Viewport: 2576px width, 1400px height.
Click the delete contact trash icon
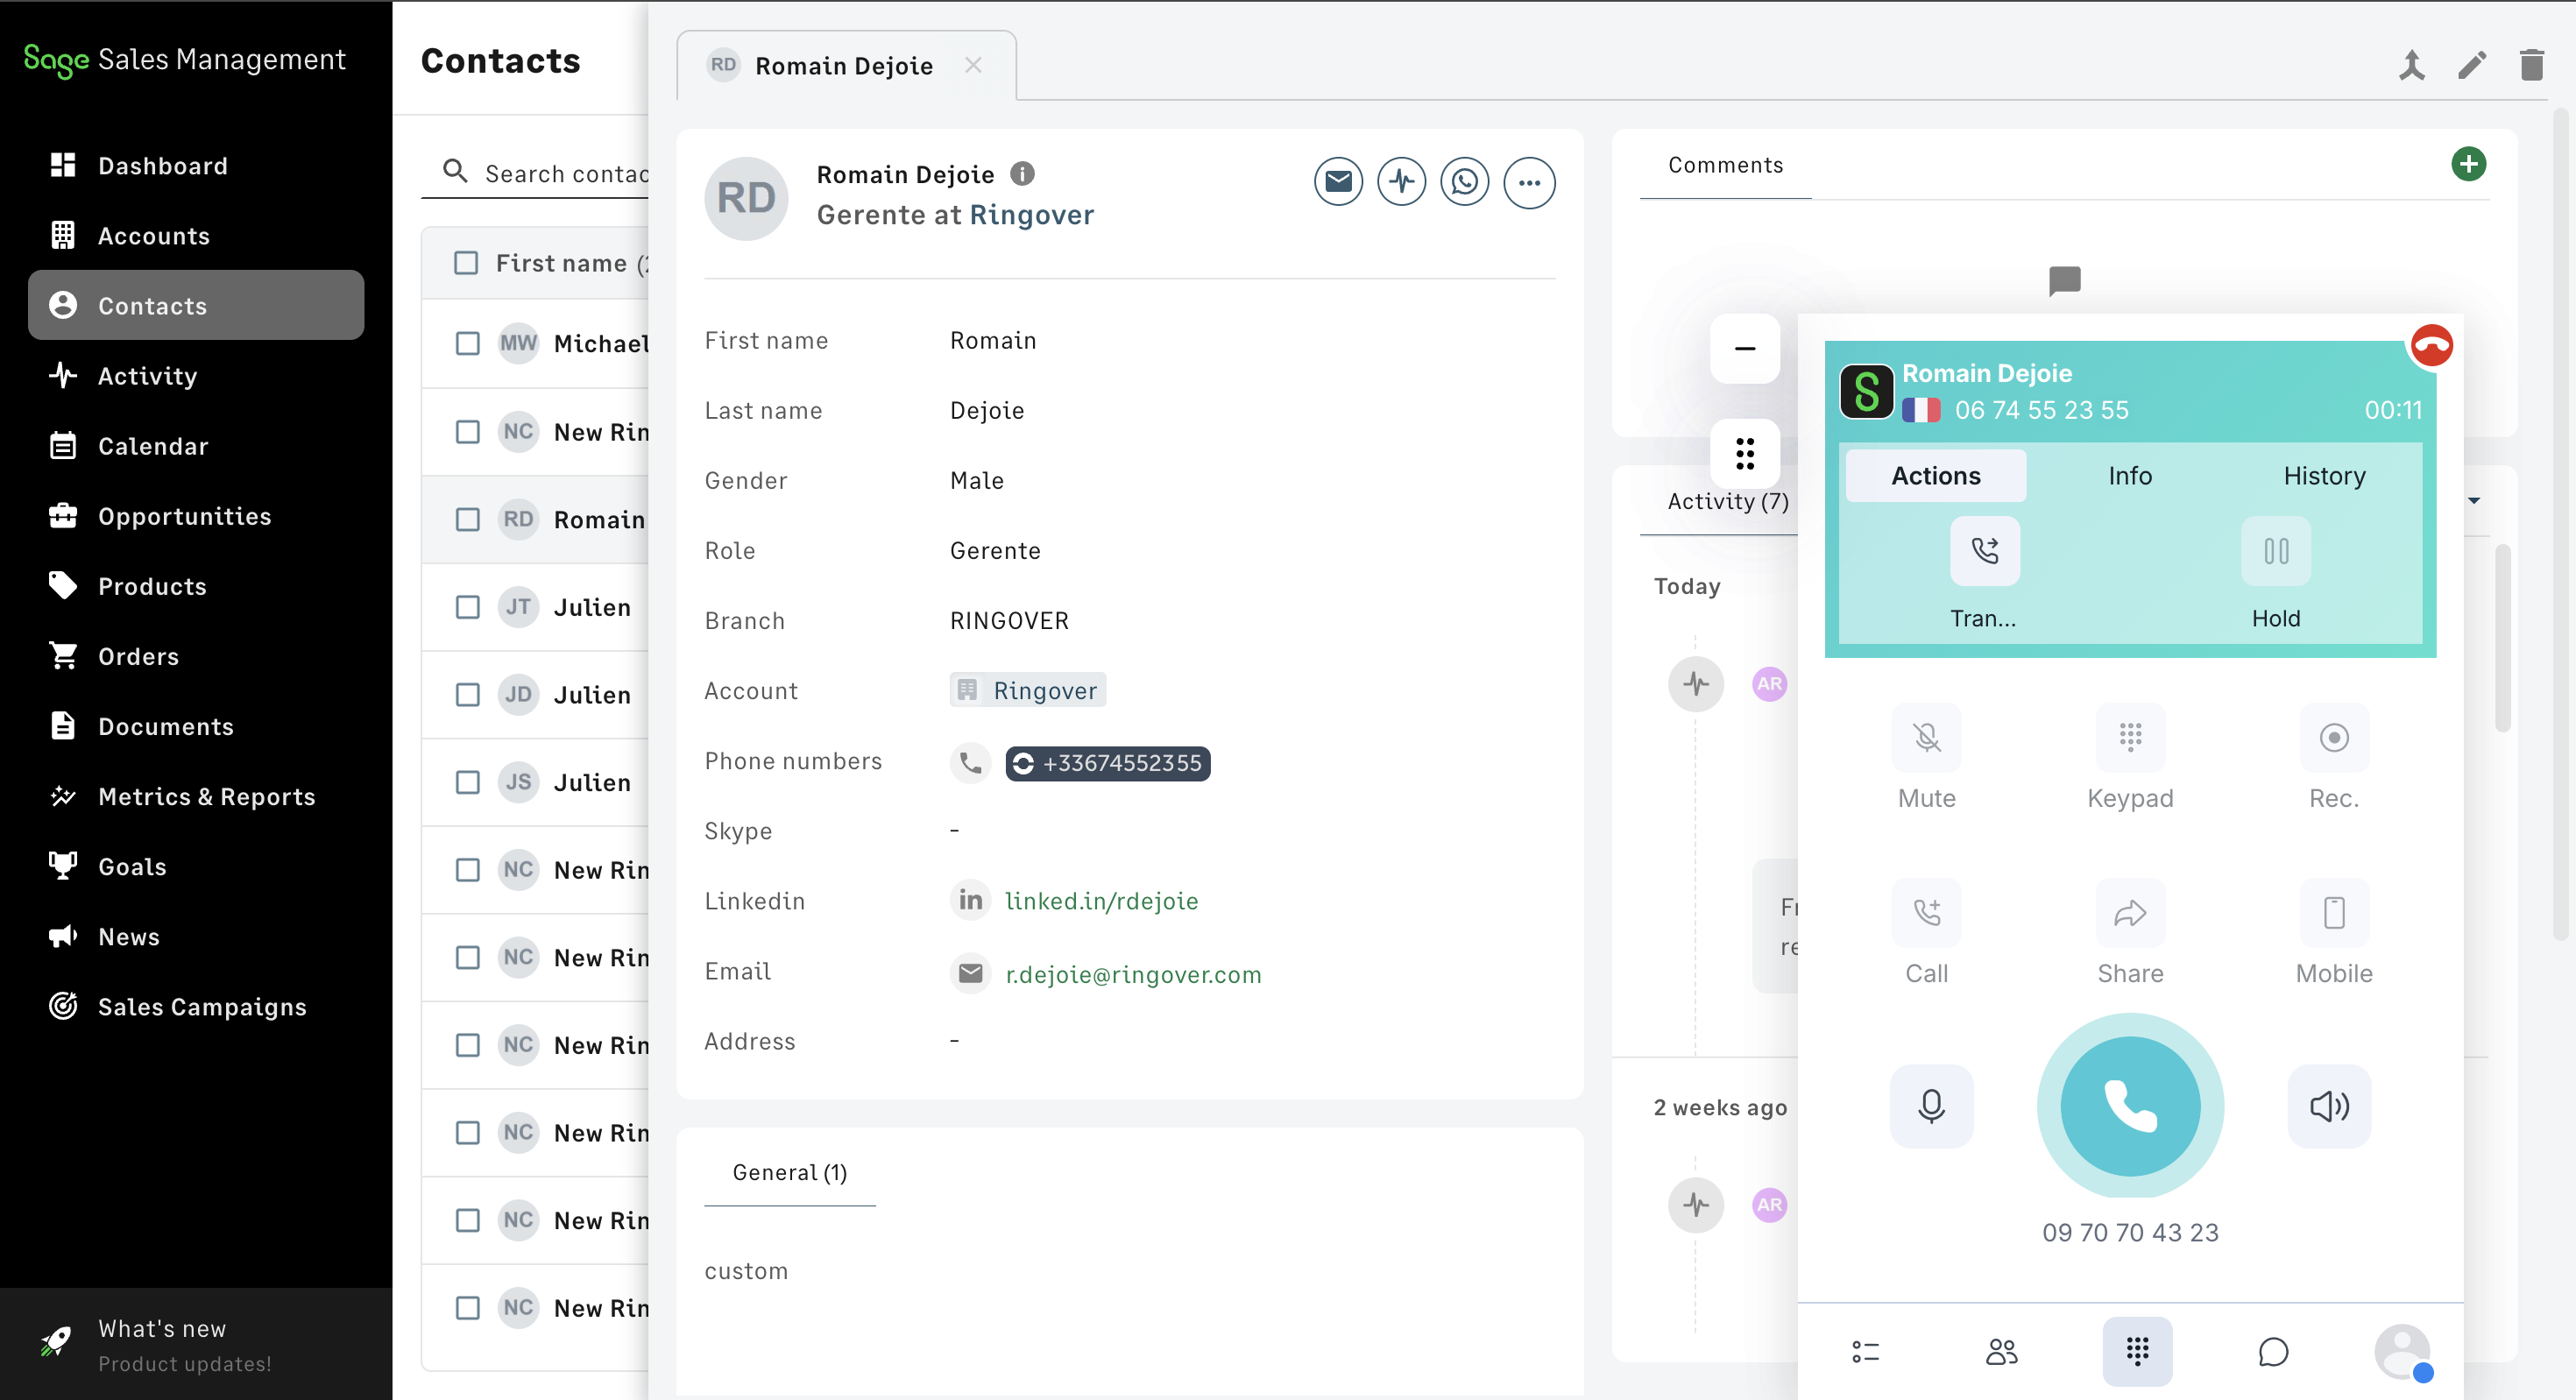click(x=2531, y=65)
